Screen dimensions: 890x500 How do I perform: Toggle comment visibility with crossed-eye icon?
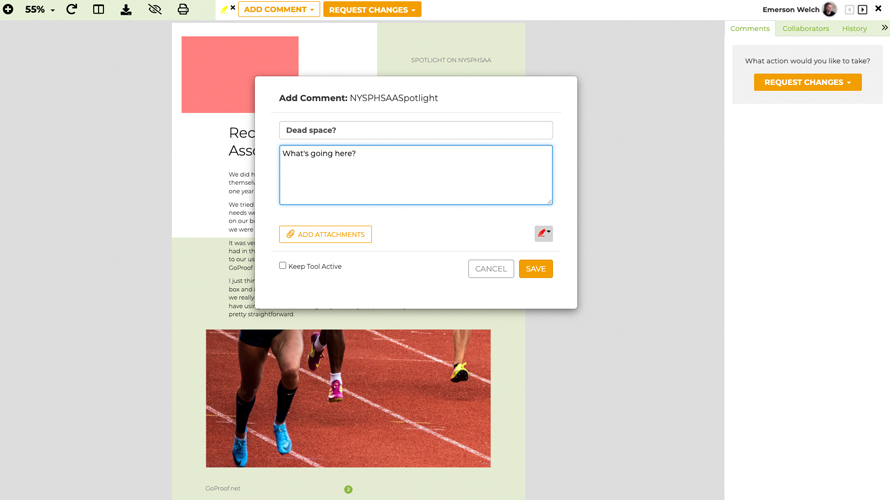coord(154,9)
